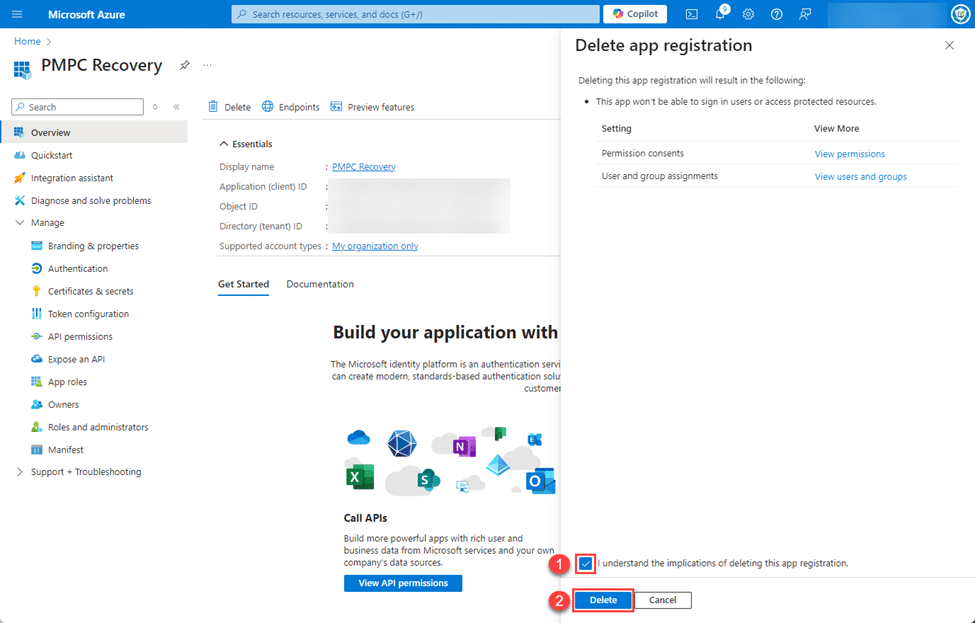Screen dimensions: 975x623
Task: Click the feedback icon in the header
Action: click(806, 14)
